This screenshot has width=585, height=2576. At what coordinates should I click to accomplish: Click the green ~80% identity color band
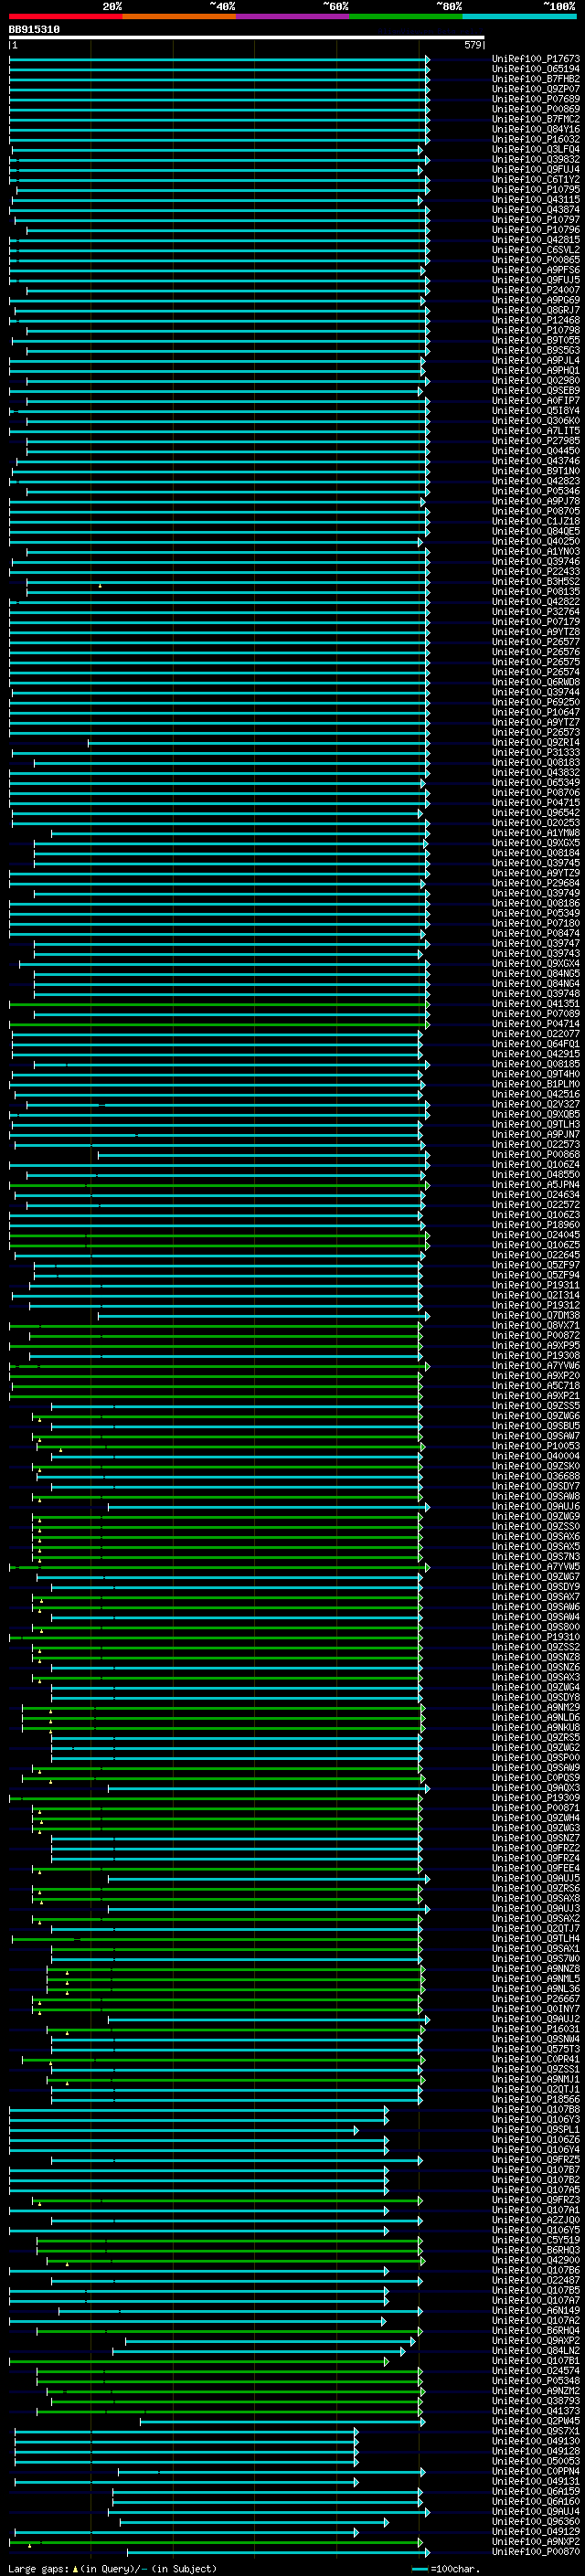(406, 16)
